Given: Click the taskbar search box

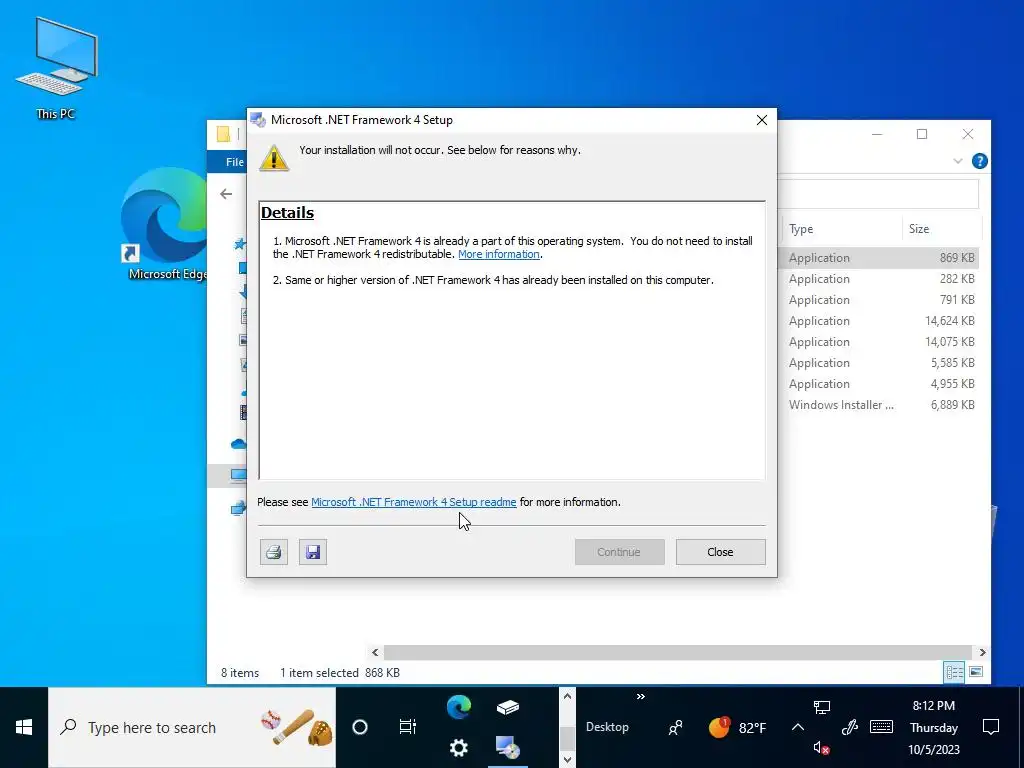Looking at the screenshot, I should (192, 727).
